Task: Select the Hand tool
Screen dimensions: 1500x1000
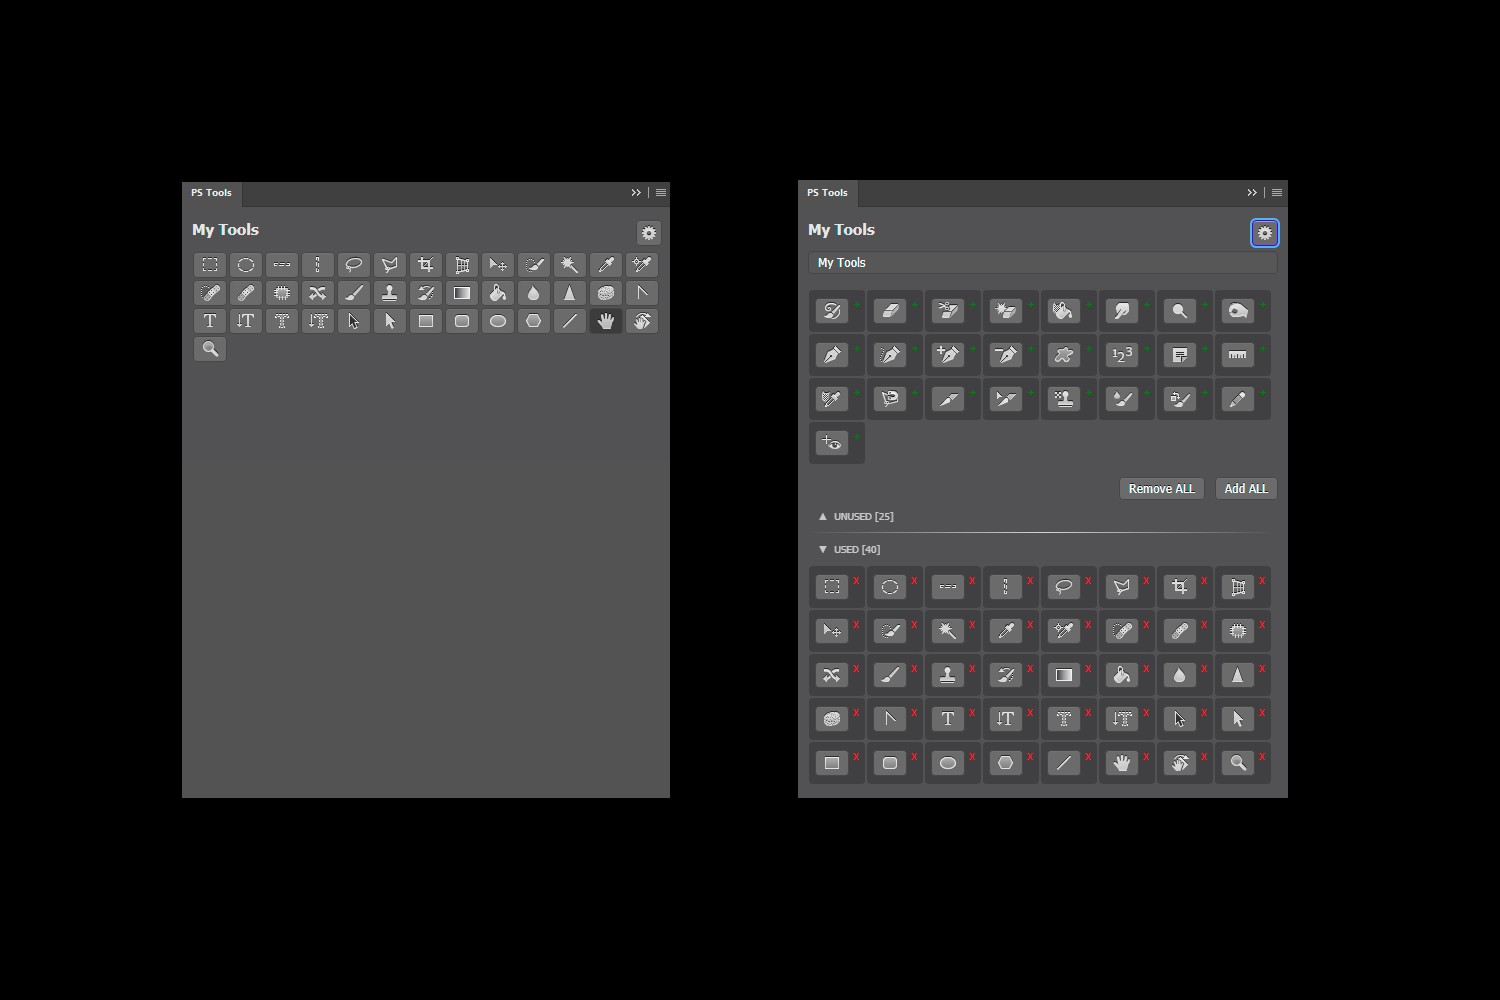Action: point(605,320)
